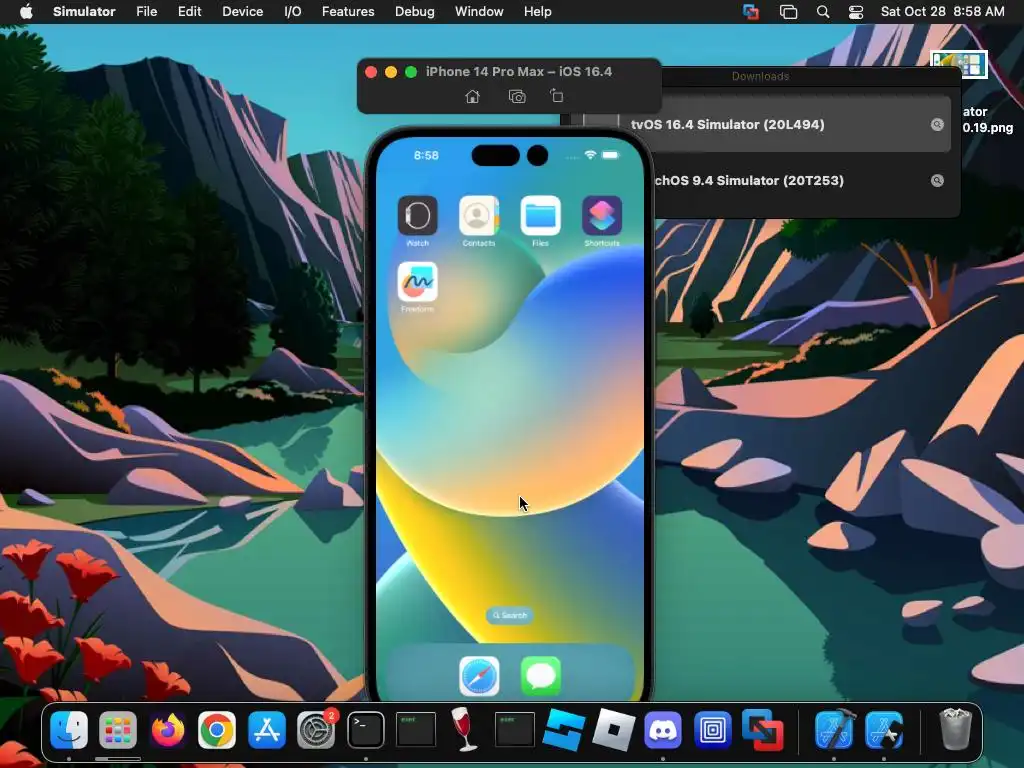This screenshot has width=1024, height=768.
Task: Launch Roblox player icon in Dock
Action: (613, 729)
